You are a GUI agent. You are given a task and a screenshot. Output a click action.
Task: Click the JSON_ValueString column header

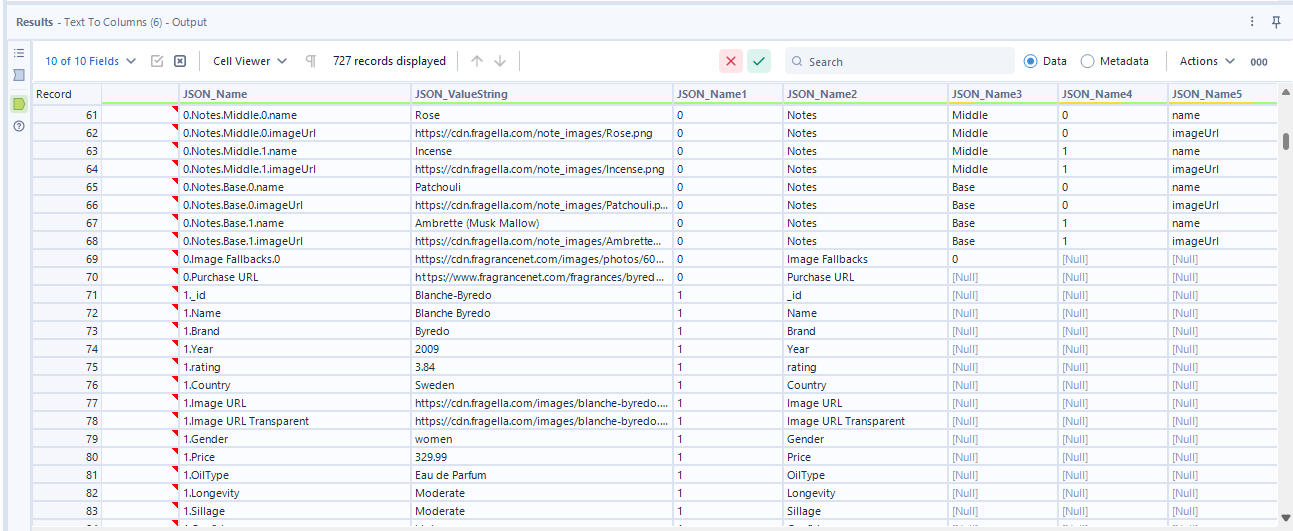pyautogui.click(x=542, y=94)
